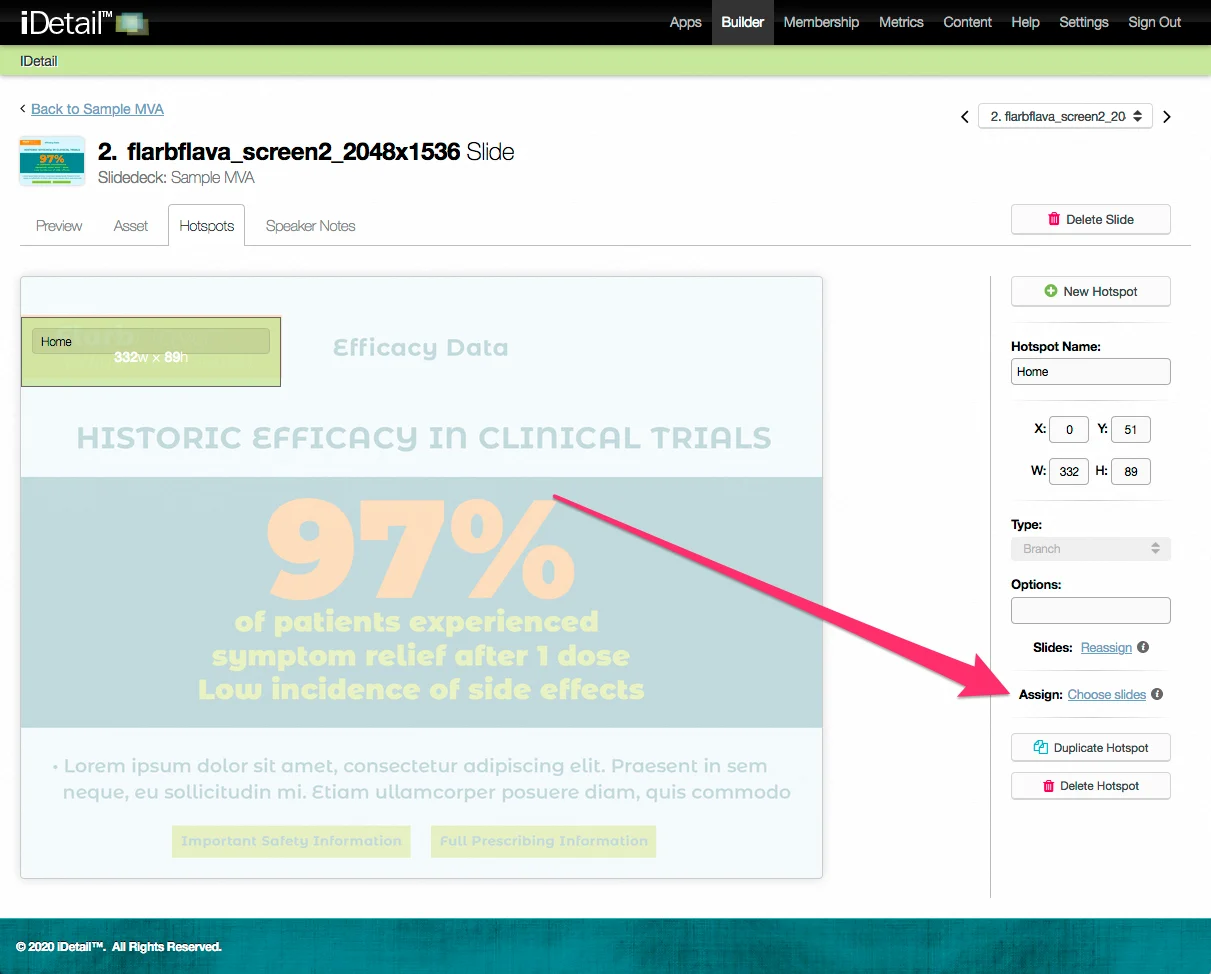Open the Content menu
1211x974 pixels.
point(968,22)
